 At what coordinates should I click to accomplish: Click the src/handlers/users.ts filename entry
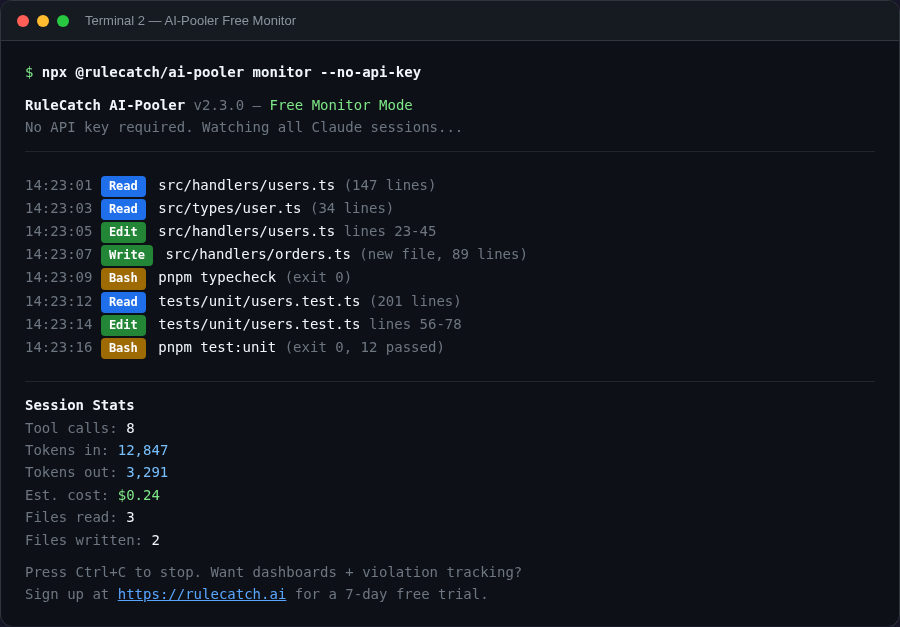click(246, 186)
